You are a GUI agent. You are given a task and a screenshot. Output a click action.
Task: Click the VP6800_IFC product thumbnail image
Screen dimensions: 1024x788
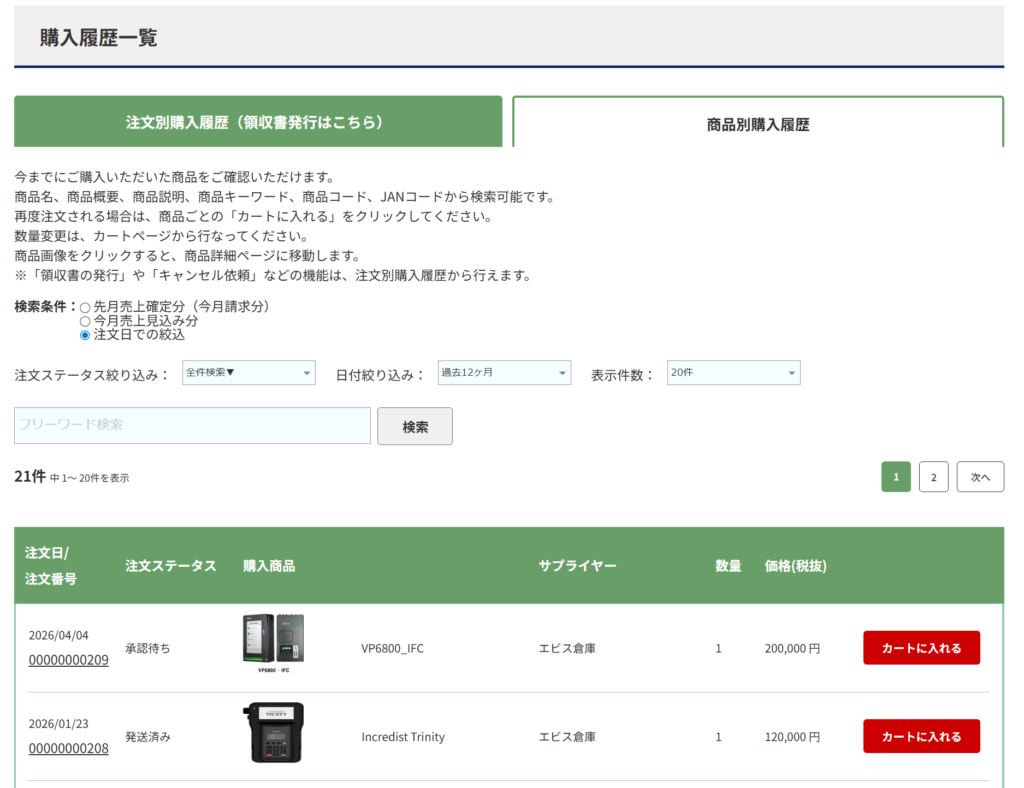(x=273, y=642)
